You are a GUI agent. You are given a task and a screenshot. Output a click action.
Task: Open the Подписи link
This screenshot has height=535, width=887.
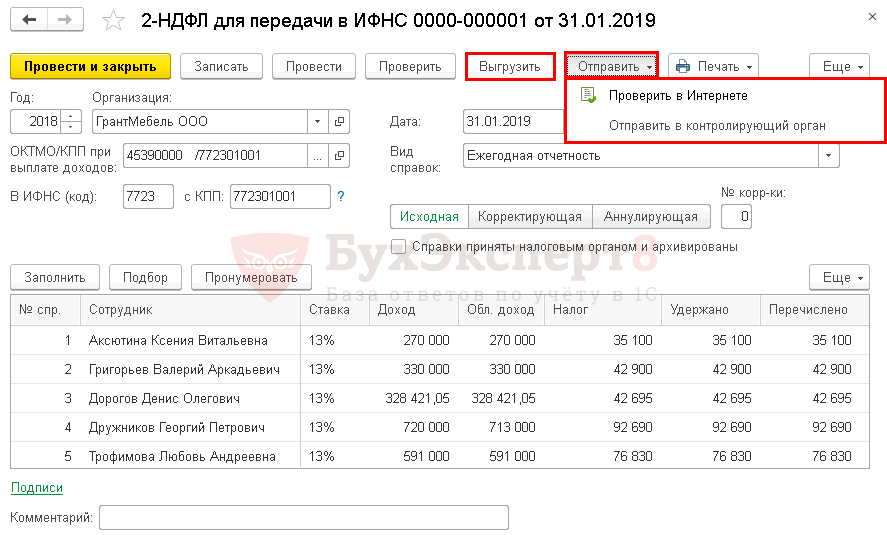(x=37, y=487)
